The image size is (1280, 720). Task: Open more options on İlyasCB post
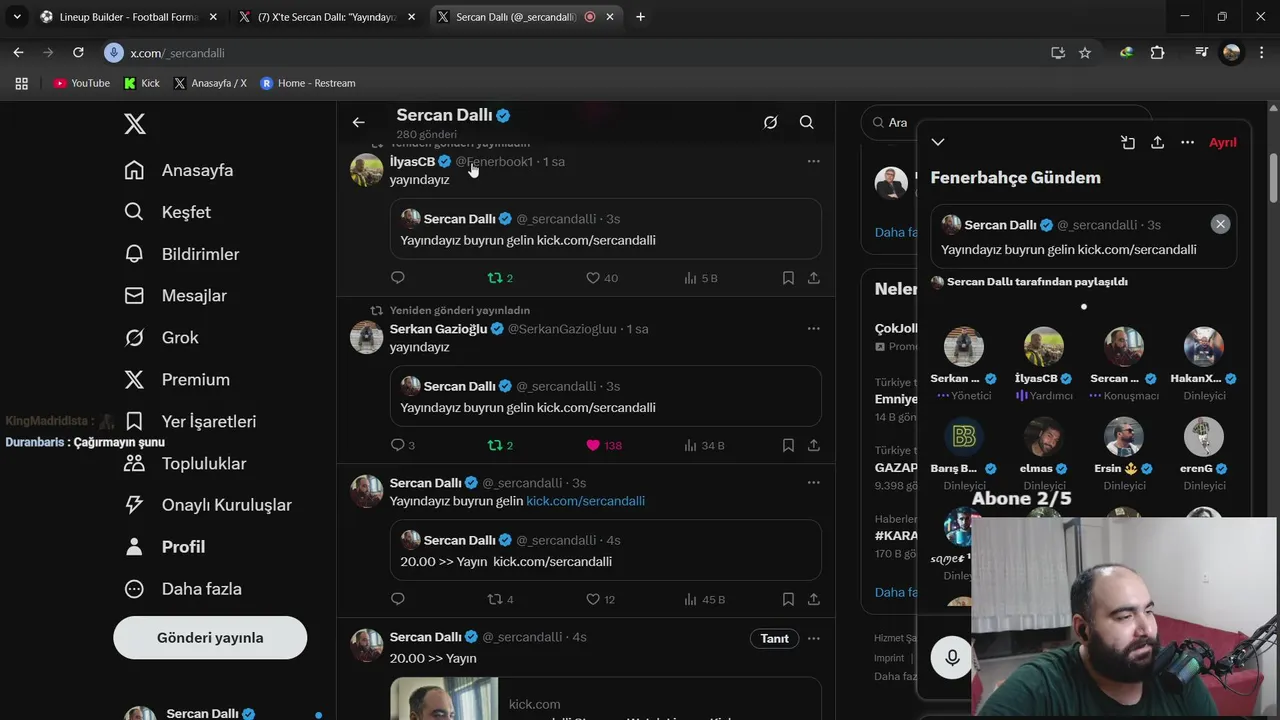click(x=813, y=161)
